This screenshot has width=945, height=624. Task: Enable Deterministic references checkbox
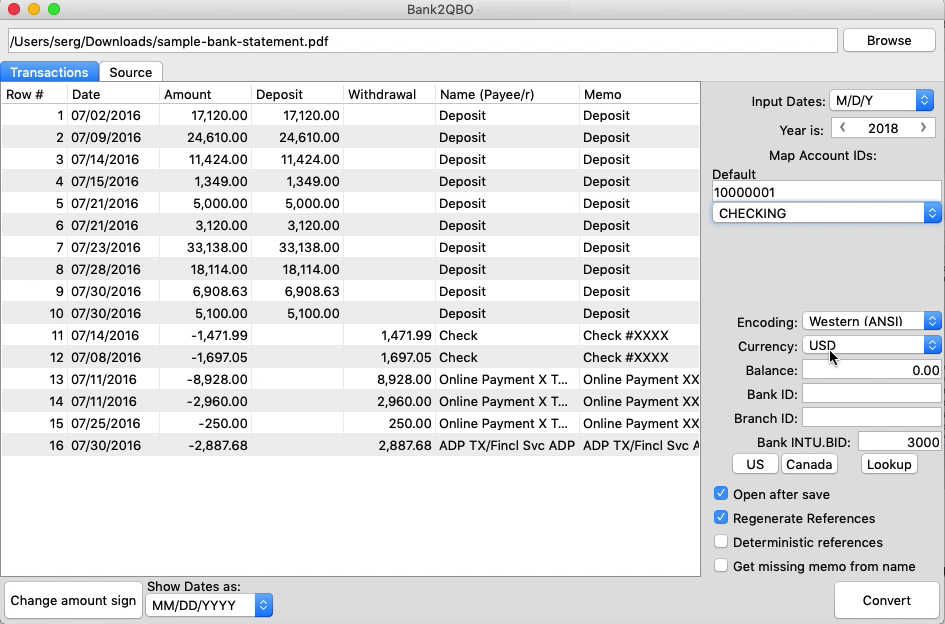pos(721,542)
